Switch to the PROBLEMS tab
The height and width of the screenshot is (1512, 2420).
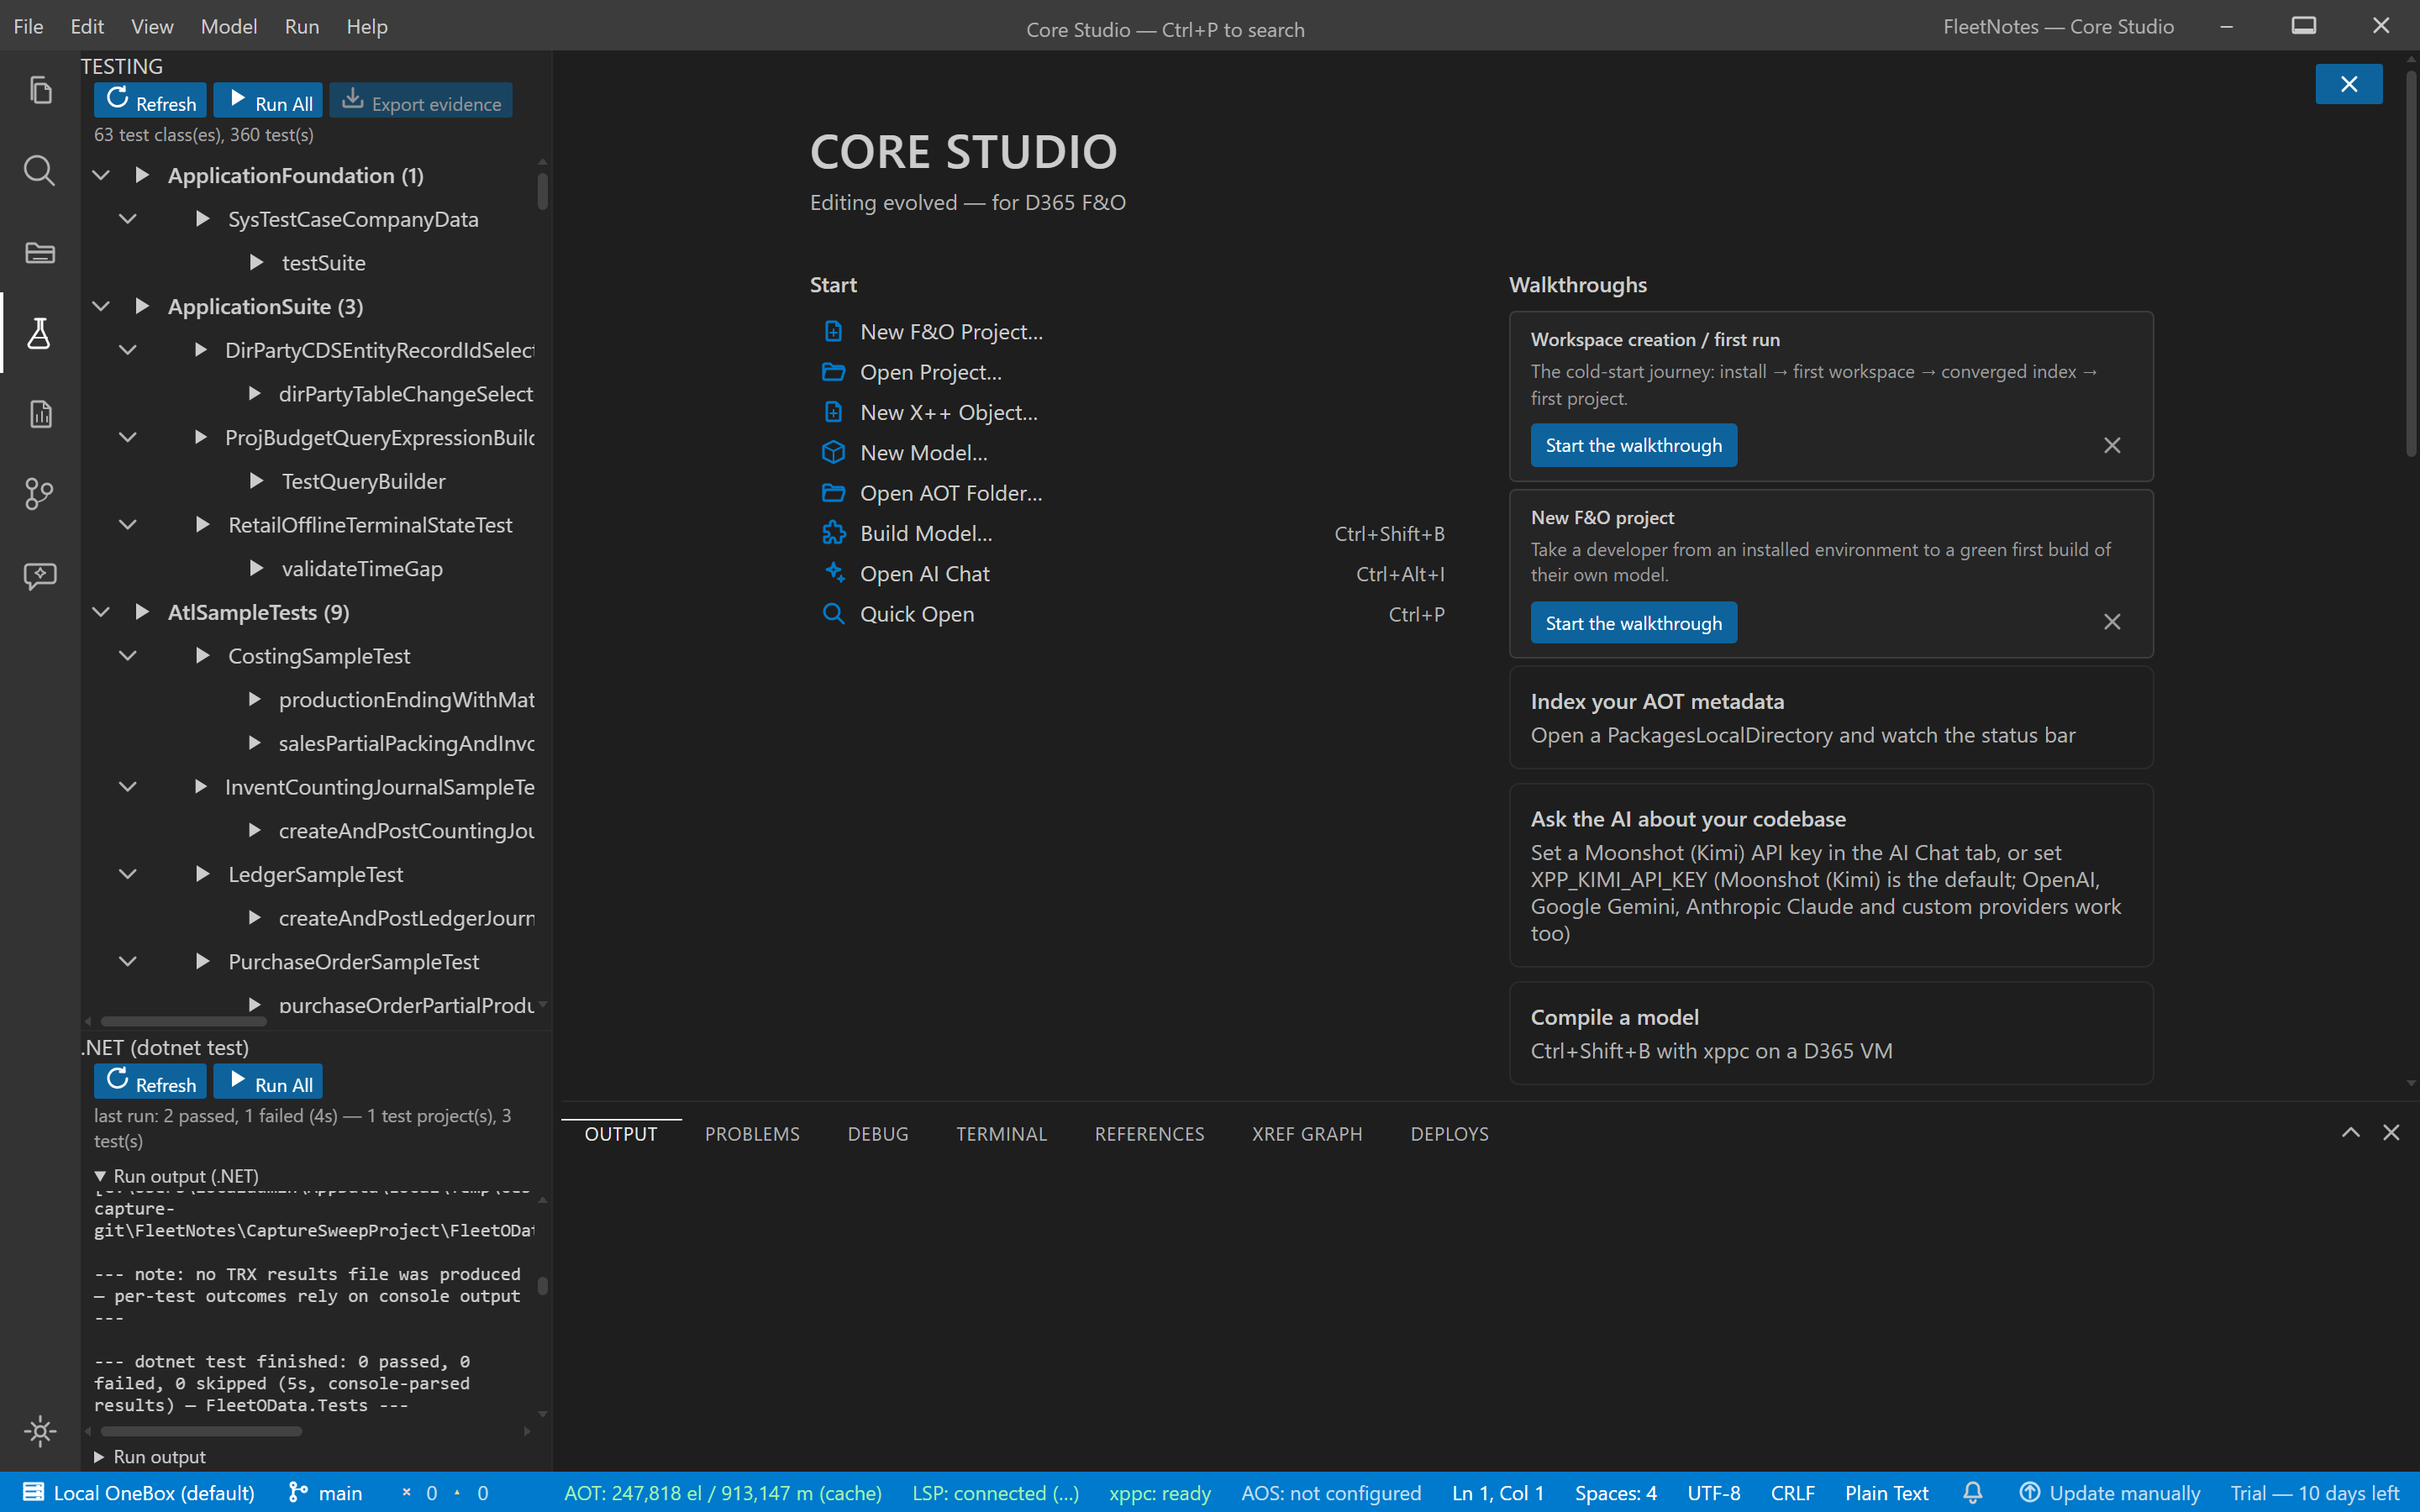[x=752, y=1133]
